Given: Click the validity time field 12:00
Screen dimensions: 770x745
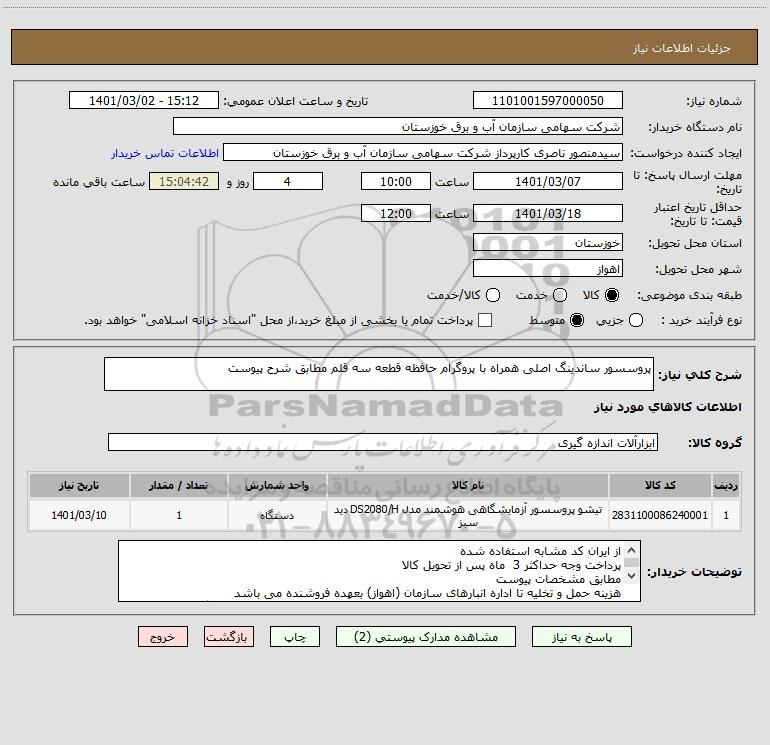Looking at the screenshot, I should [x=396, y=213].
